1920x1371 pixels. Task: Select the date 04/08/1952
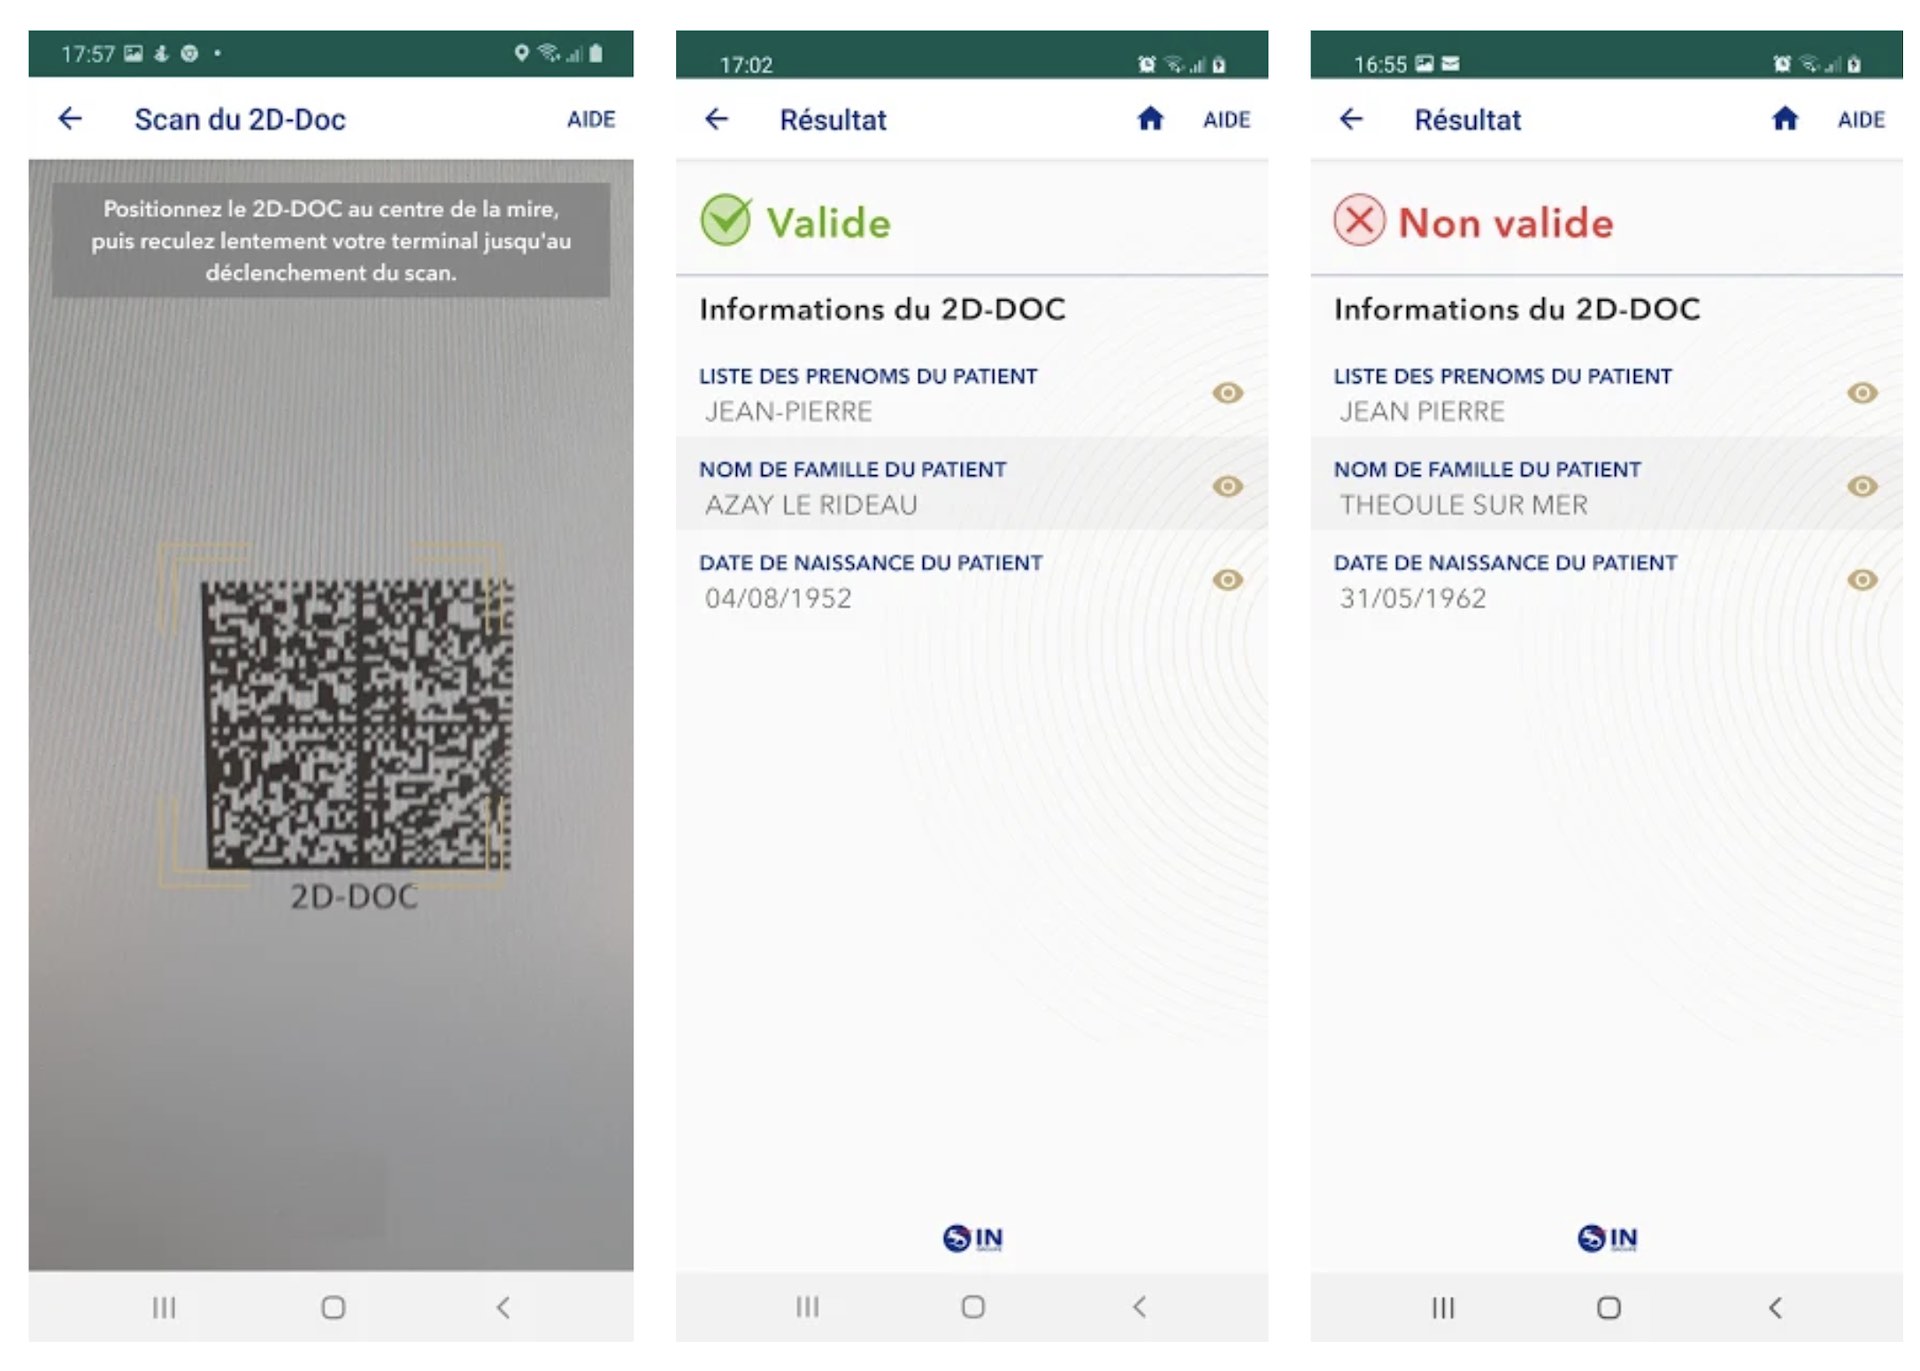[778, 598]
